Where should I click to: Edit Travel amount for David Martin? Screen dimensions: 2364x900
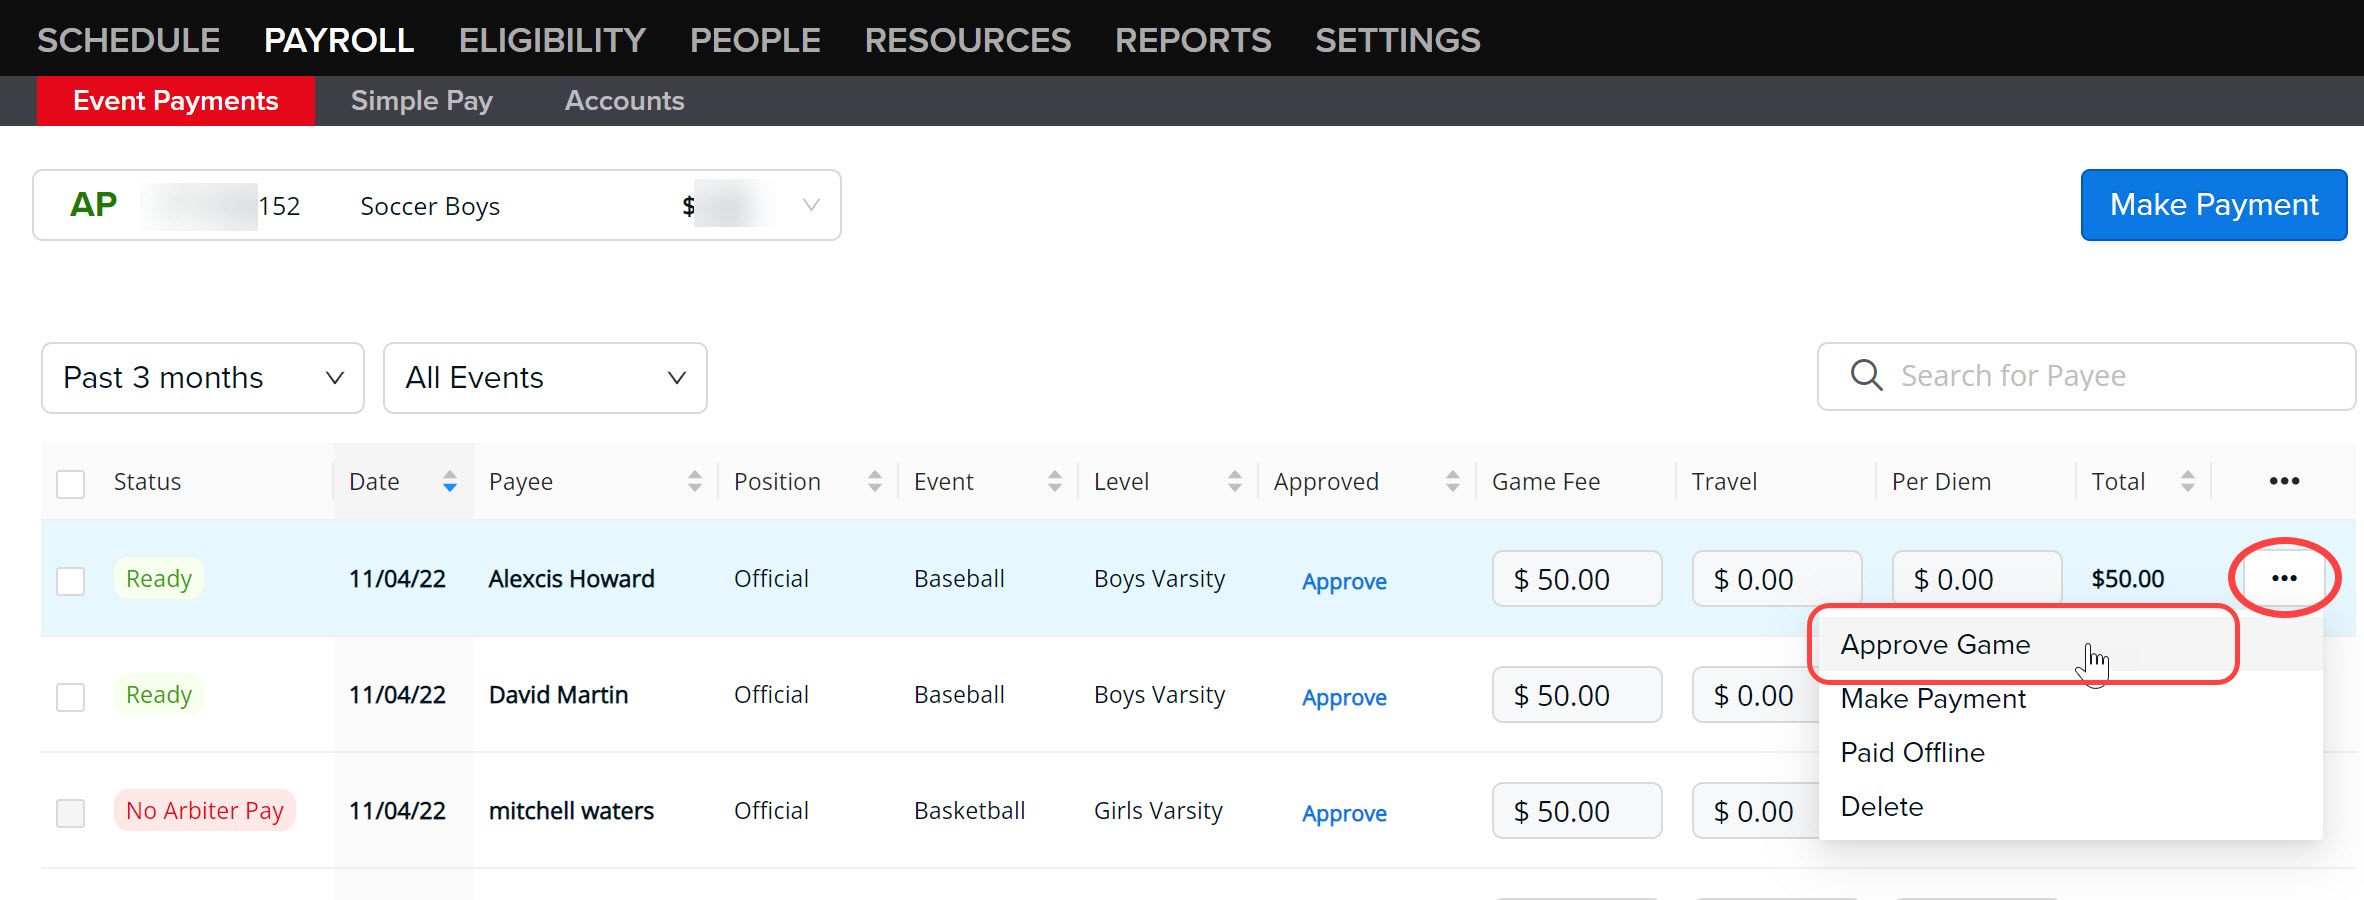(x=1756, y=695)
